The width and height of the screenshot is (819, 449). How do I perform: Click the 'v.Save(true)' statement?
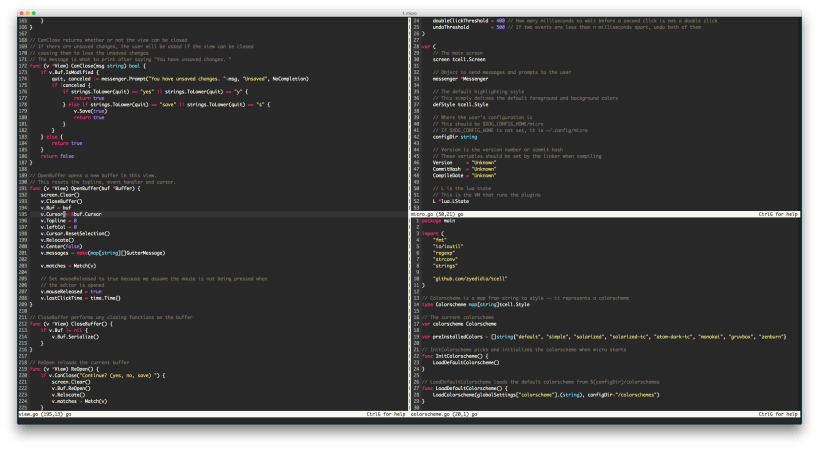tap(90, 111)
